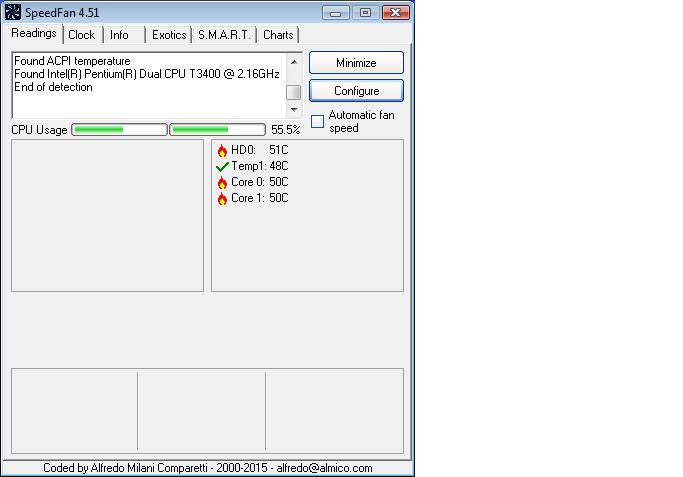Minimize the SpeedFan window from title bar
This screenshot has height=477, width=683.
pos(335,13)
